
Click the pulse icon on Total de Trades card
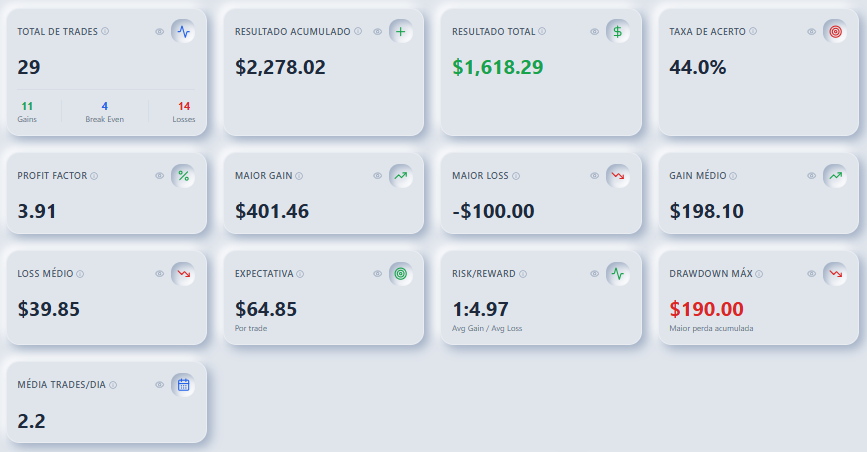click(183, 32)
